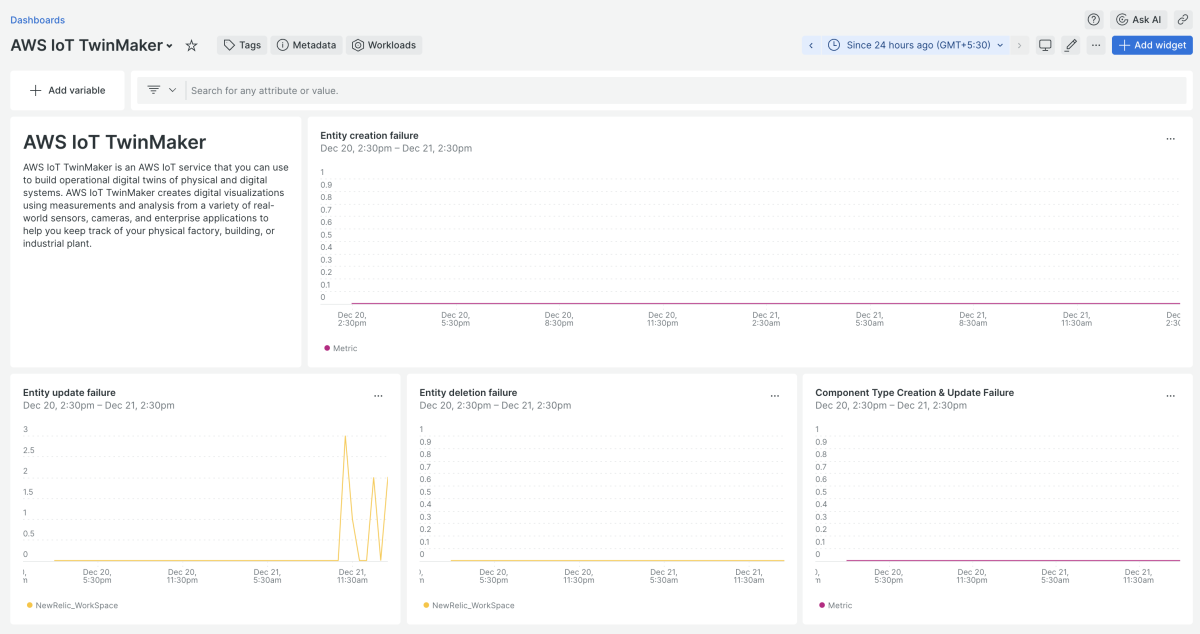Viewport: 1200px width, 634px height.
Task: Click the Entity creation failure title
Action: 369,136
